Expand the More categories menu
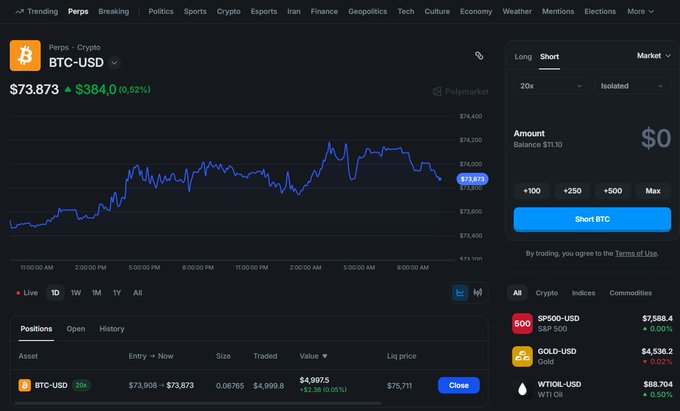 [641, 12]
